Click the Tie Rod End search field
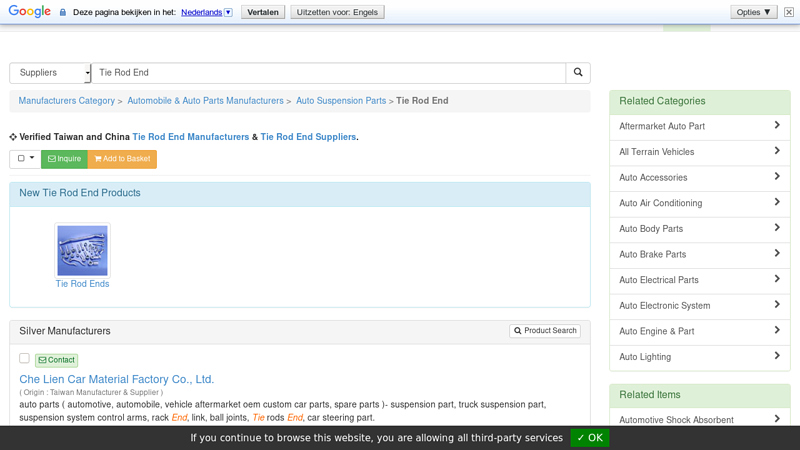 tap(328, 73)
